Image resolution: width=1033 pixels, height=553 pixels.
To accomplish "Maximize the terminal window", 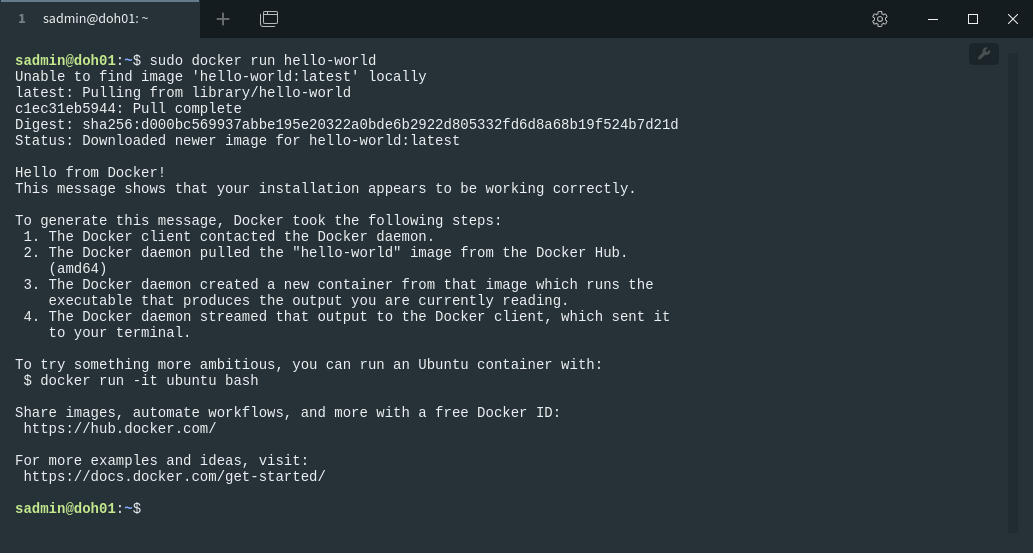I will click(x=972, y=19).
